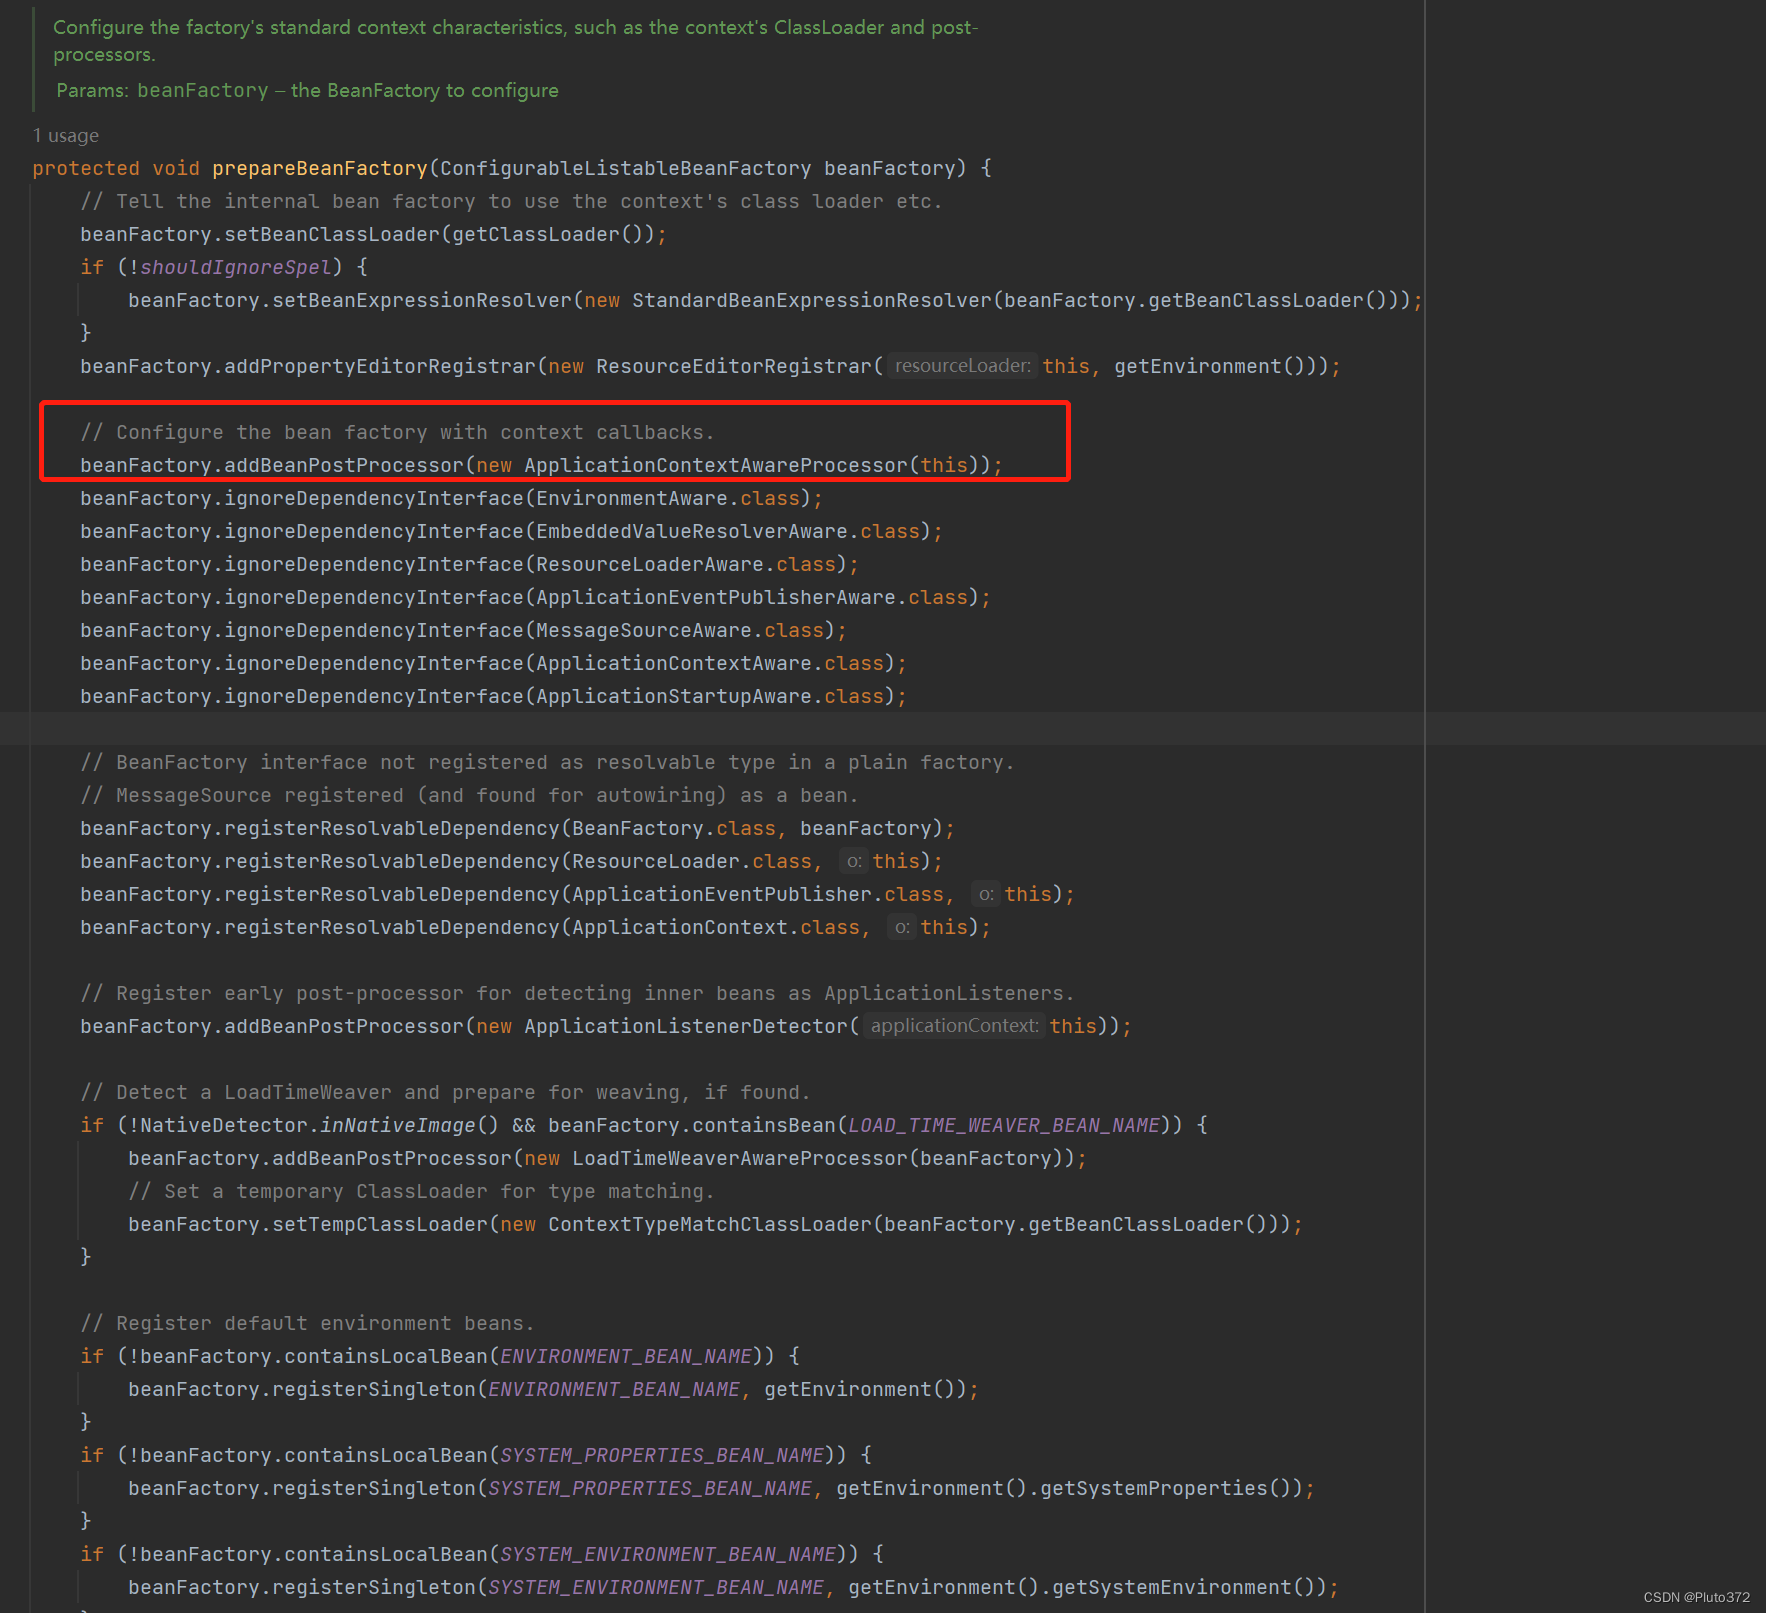
Task: Click comment 'Register early post-processor for detecting inner beans'
Action: coord(577,993)
